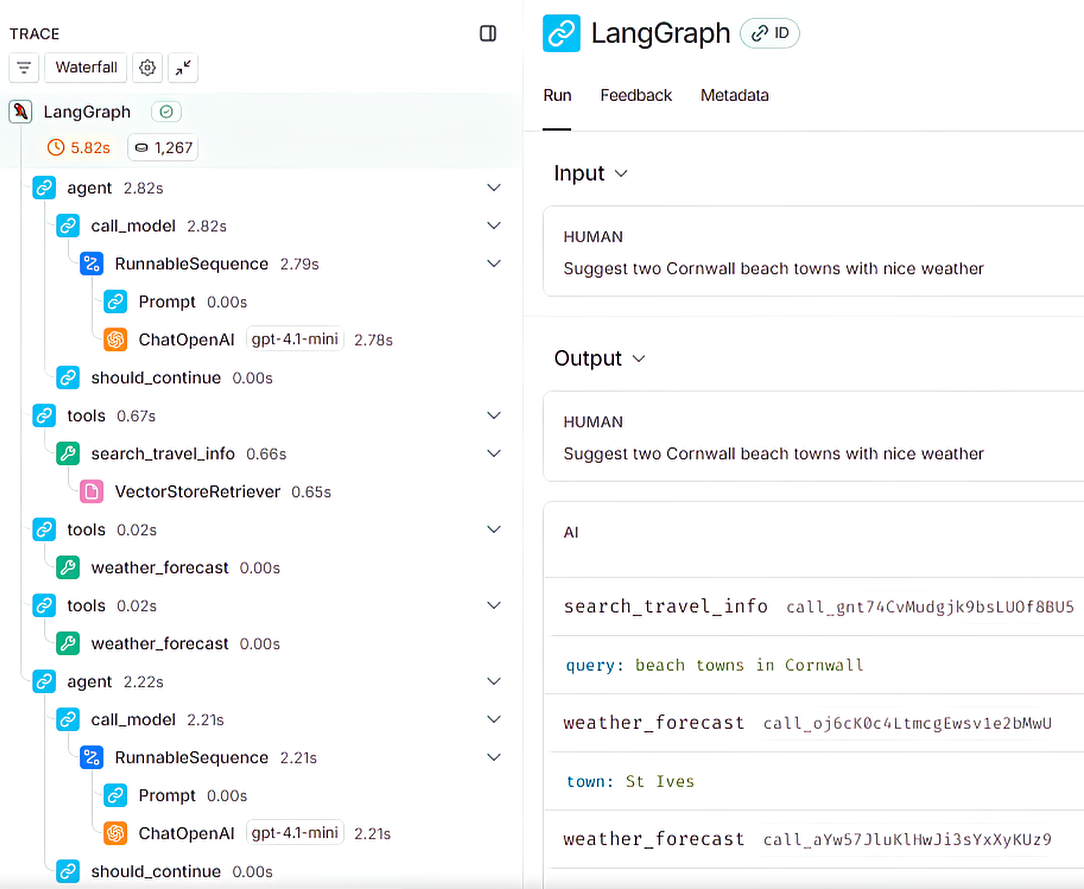
Task: Click the filter icon in trace toolbar
Action: click(24, 68)
